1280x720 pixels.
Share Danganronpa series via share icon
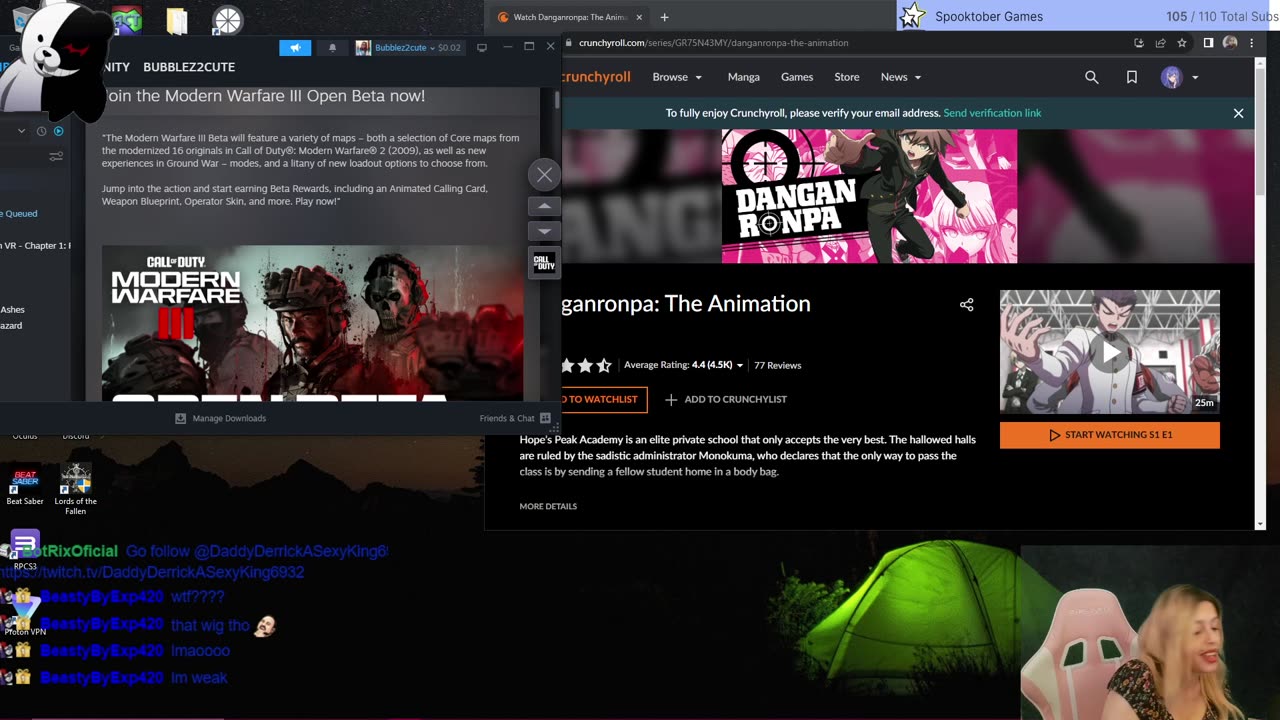[x=966, y=305]
